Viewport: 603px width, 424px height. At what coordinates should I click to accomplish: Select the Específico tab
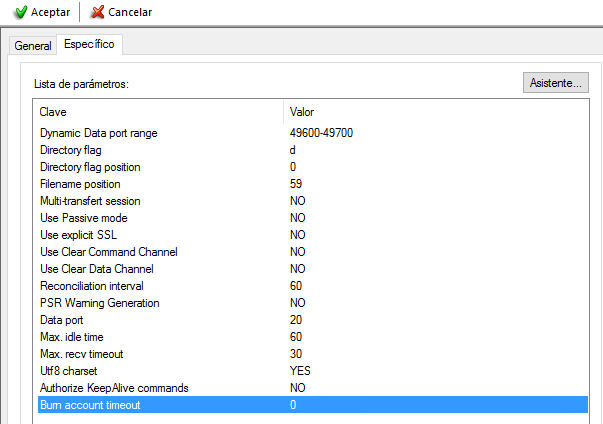(x=89, y=45)
